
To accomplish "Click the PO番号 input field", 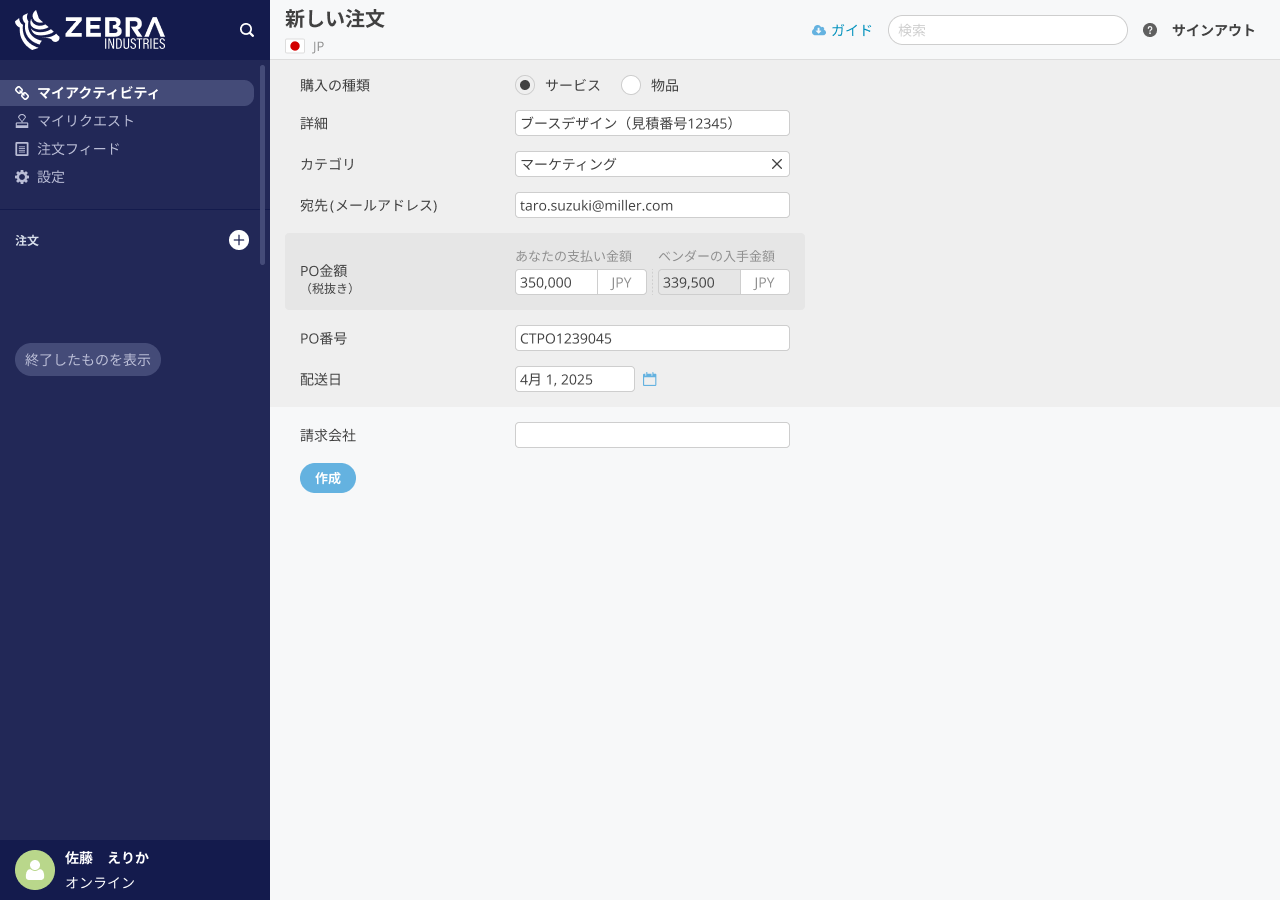I will [652, 338].
